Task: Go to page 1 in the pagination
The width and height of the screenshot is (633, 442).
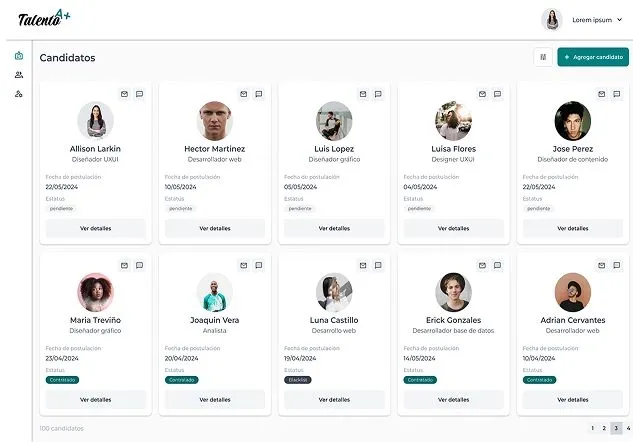Action: click(x=592, y=428)
